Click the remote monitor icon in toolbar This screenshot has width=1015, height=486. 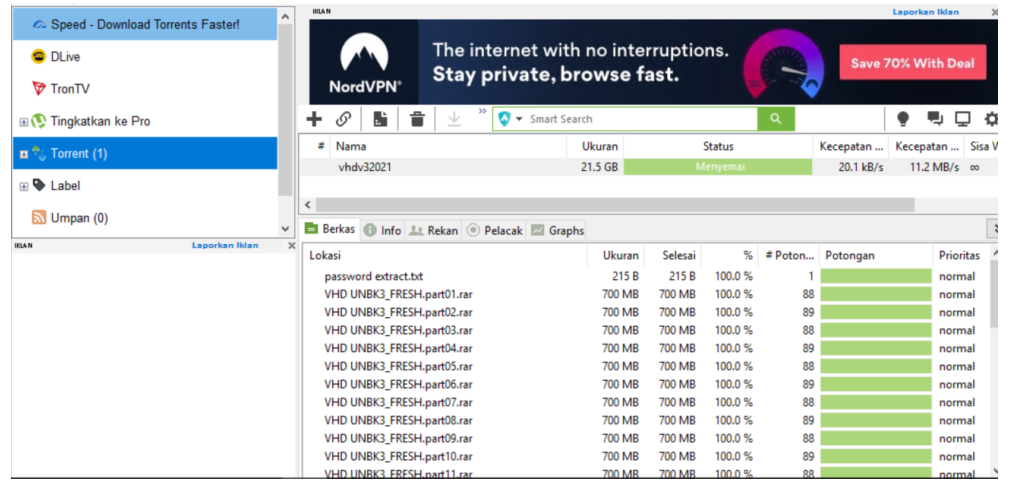pos(963,119)
